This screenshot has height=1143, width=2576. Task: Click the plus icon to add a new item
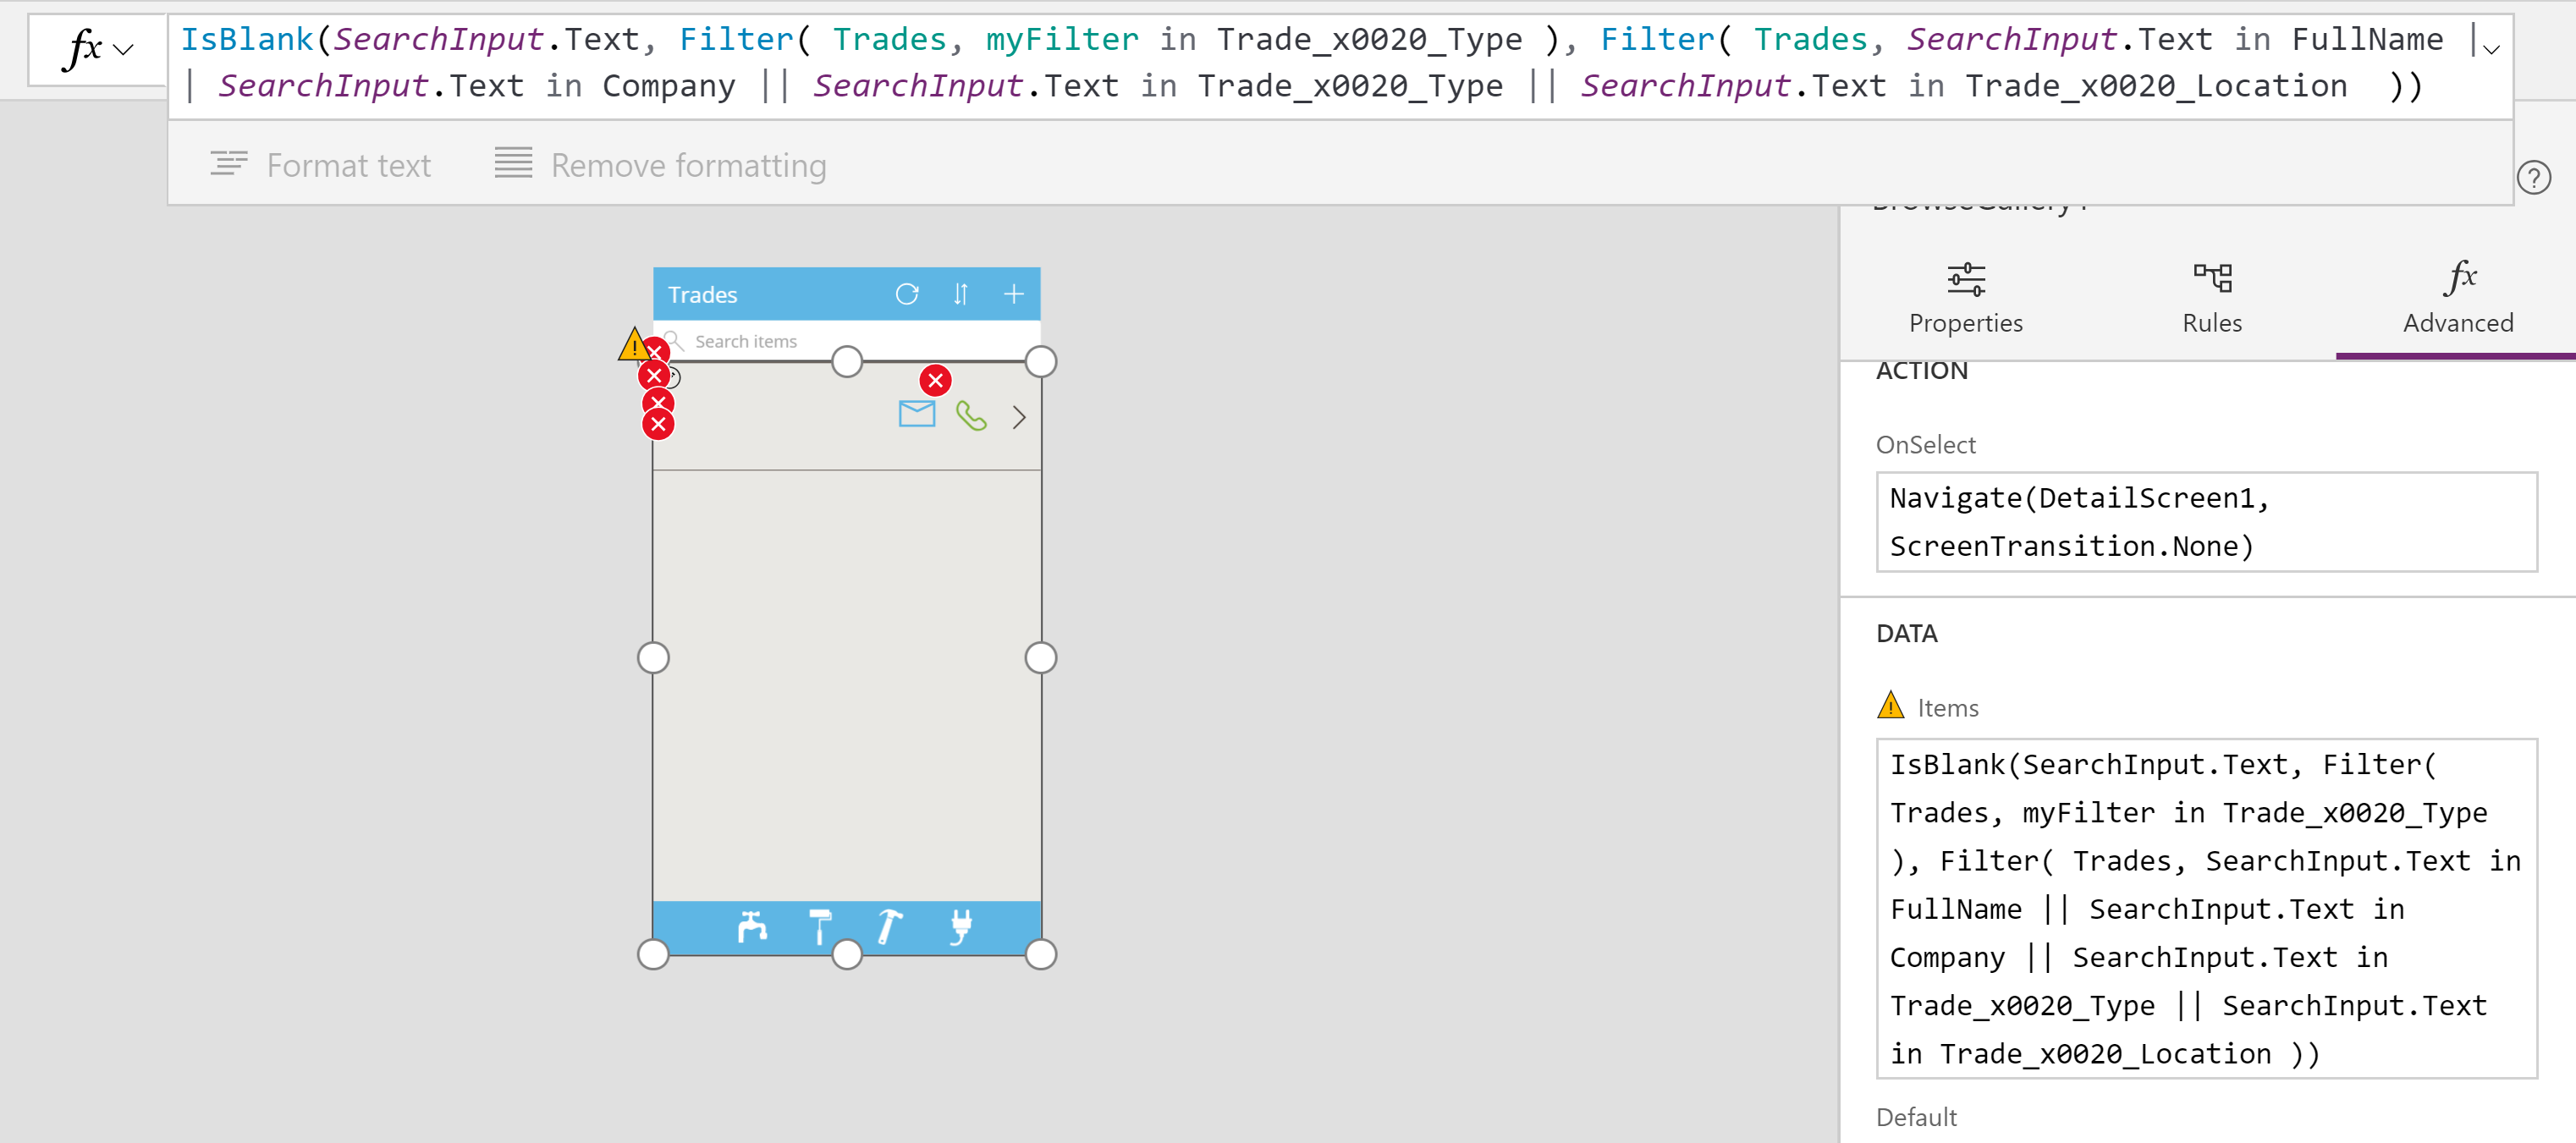1013,294
